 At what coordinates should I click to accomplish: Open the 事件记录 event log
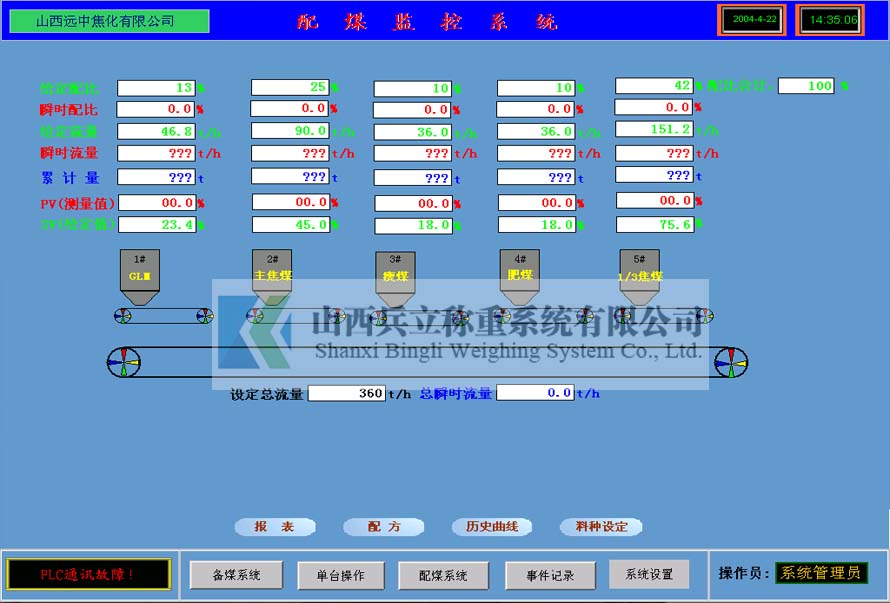(549, 575)
